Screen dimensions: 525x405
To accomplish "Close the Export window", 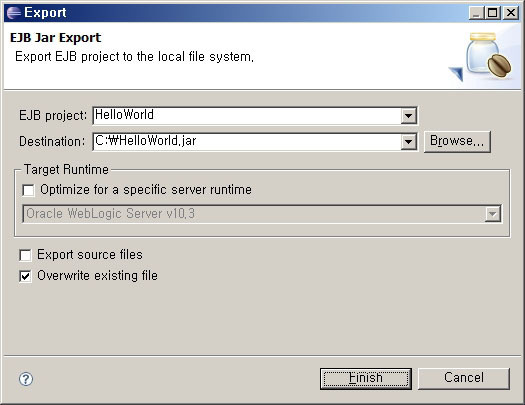I will [x=511, y=13].
